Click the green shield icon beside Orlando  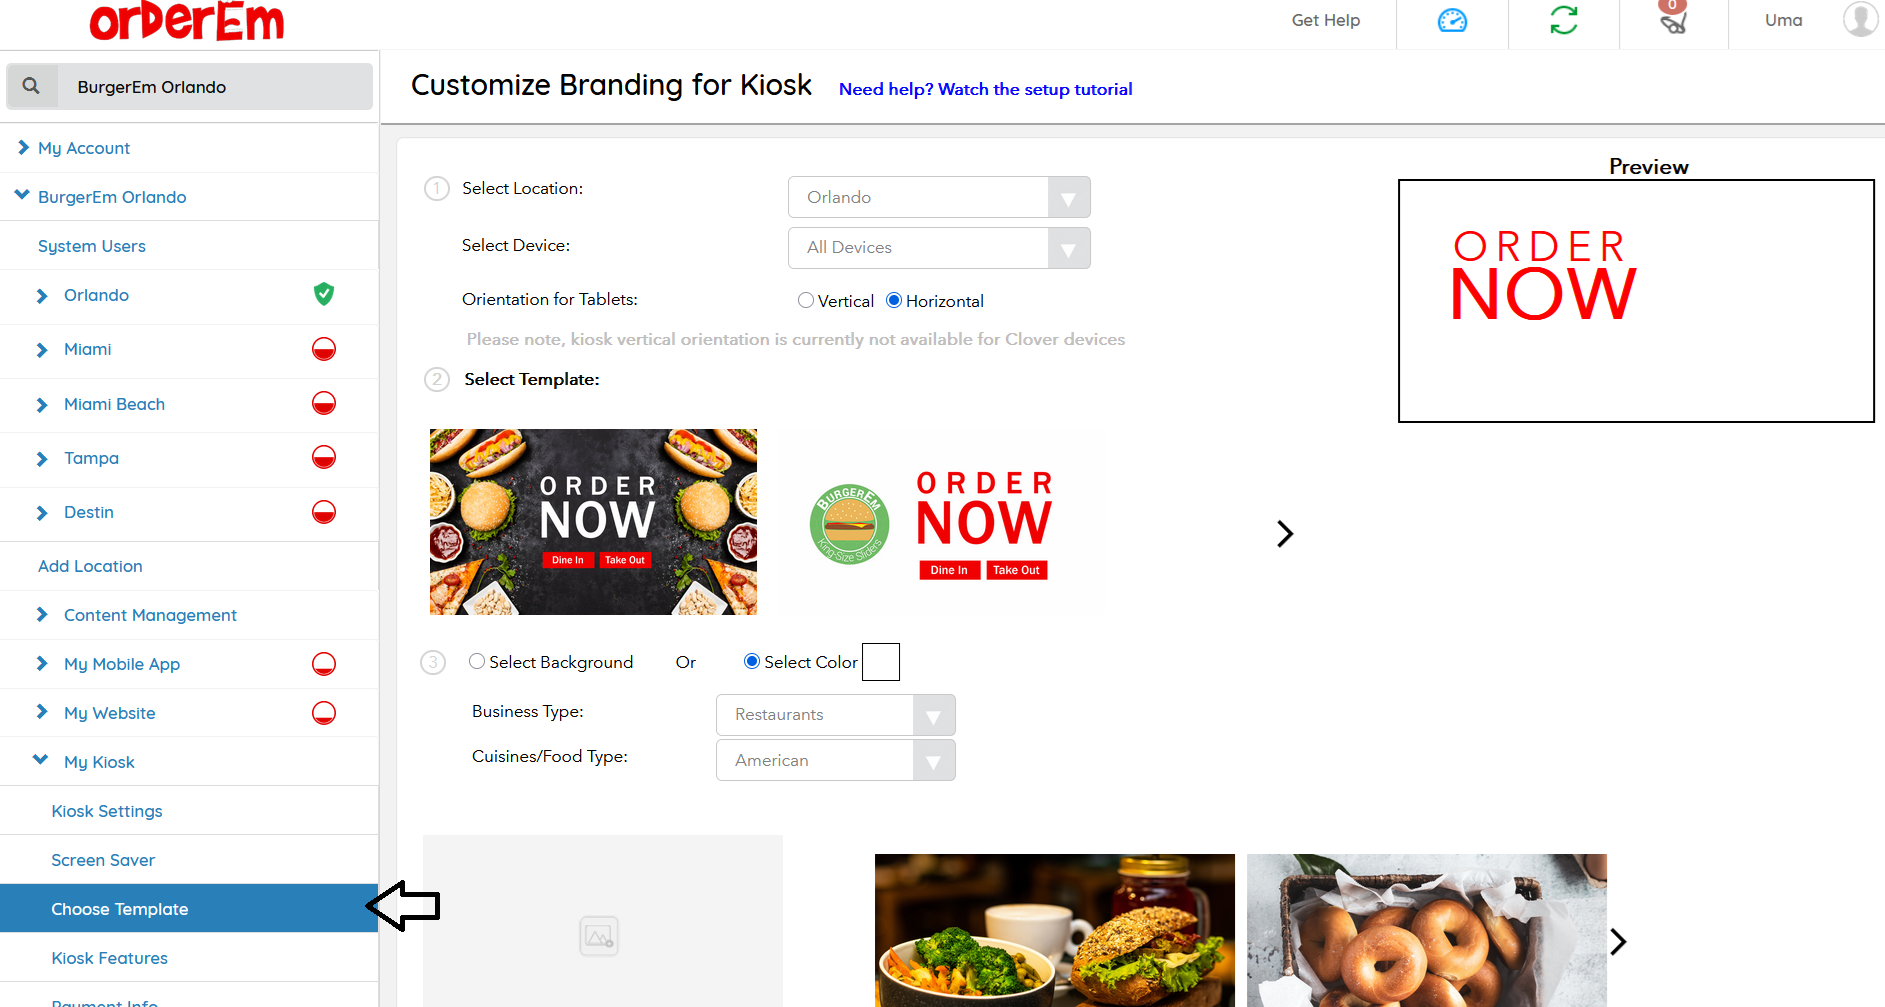[x=324, y=294]
